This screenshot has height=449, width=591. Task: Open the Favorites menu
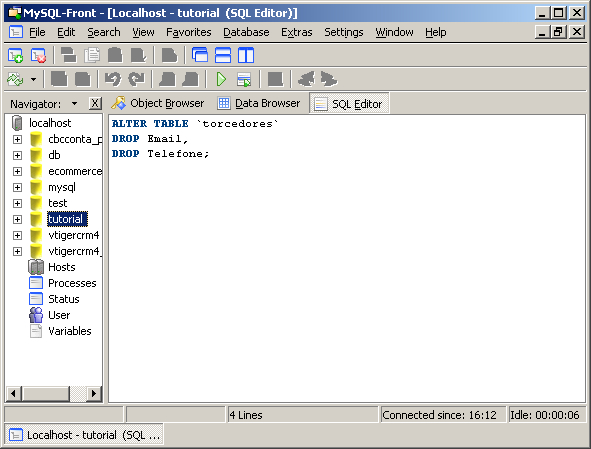(188, 32)
